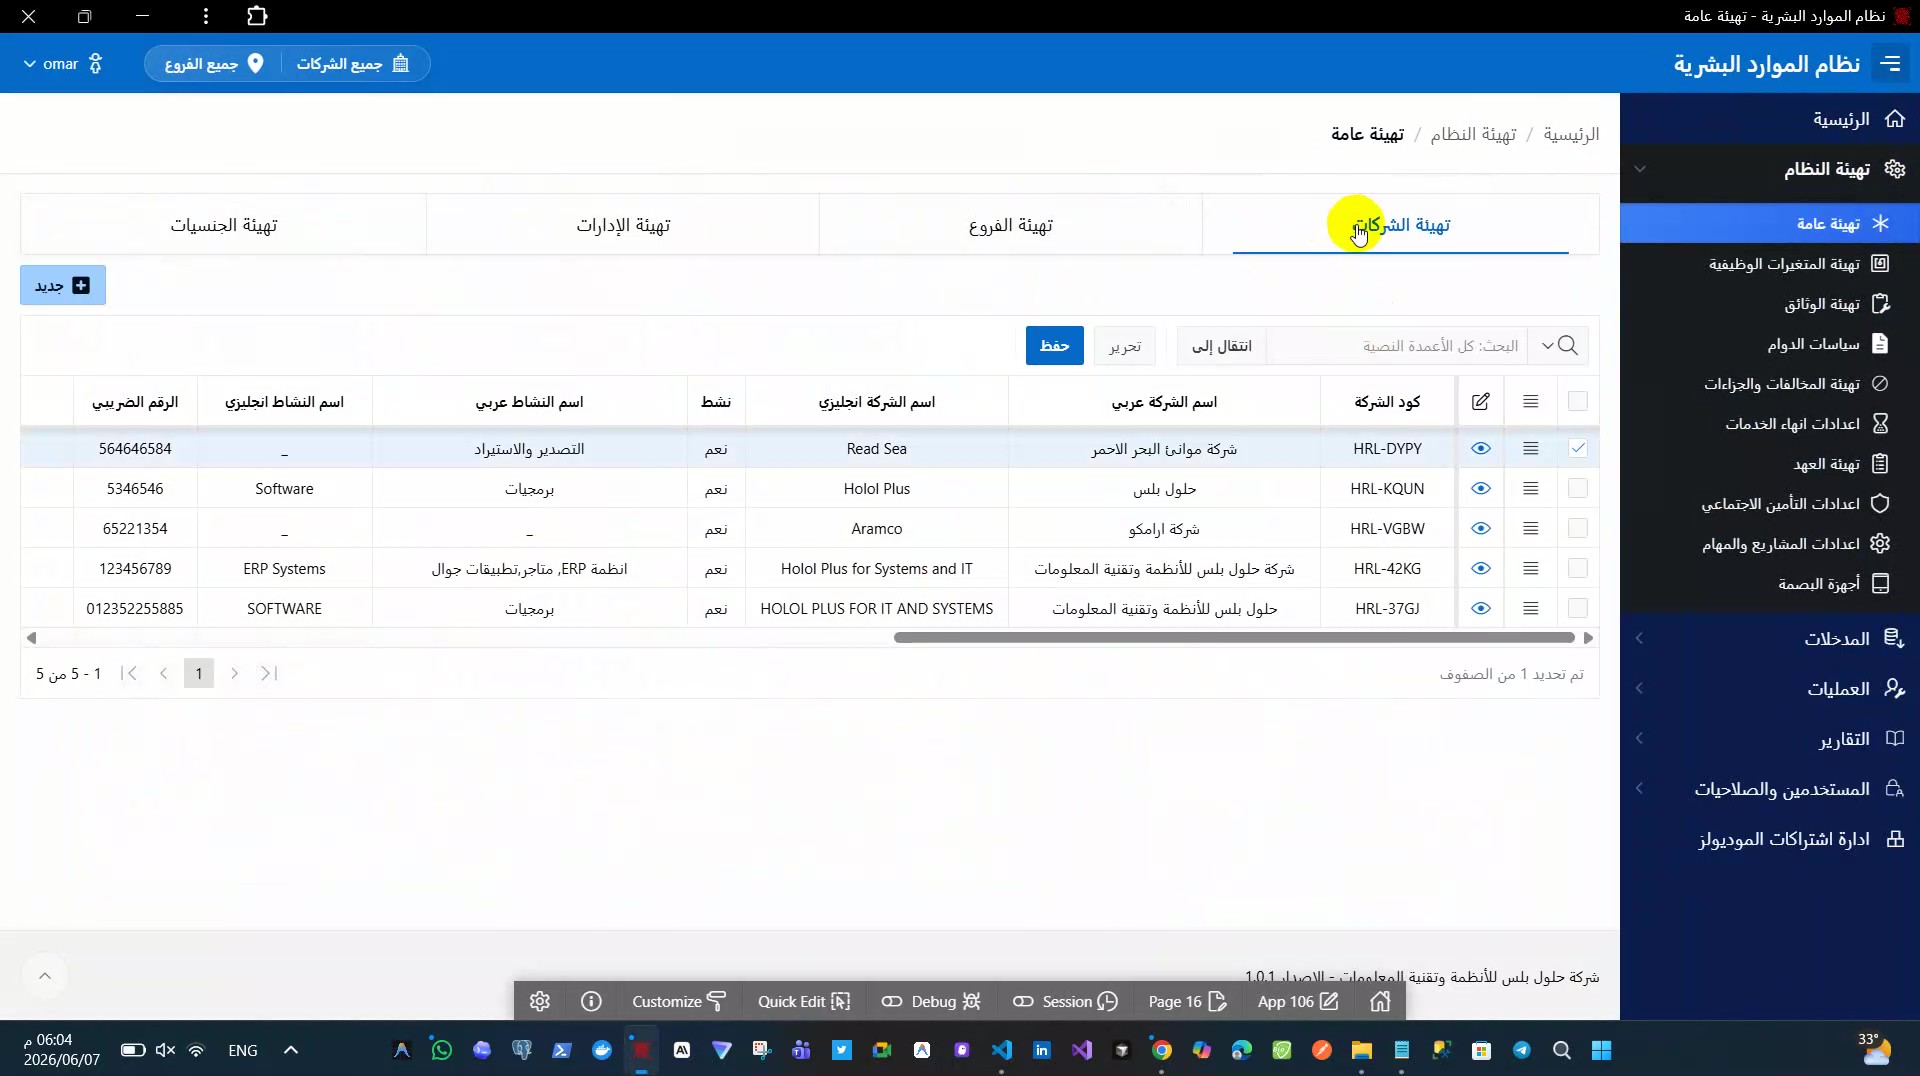Open the جميع الفروع branch filter
The width and height of the screenshot is (1920, 1076).
[213, 64]
